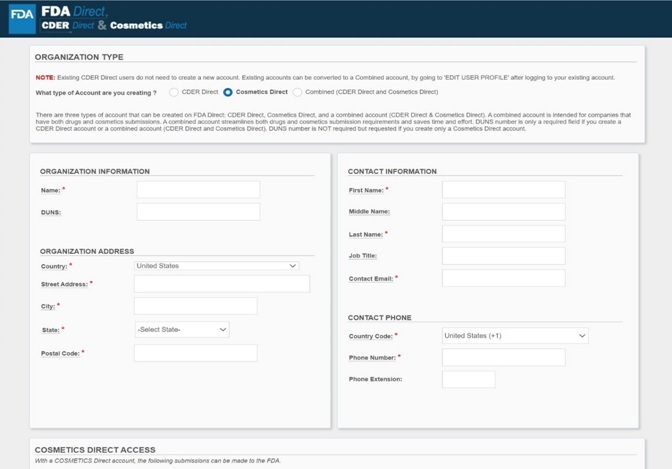Click the Phone Number input

pos(503,357)
